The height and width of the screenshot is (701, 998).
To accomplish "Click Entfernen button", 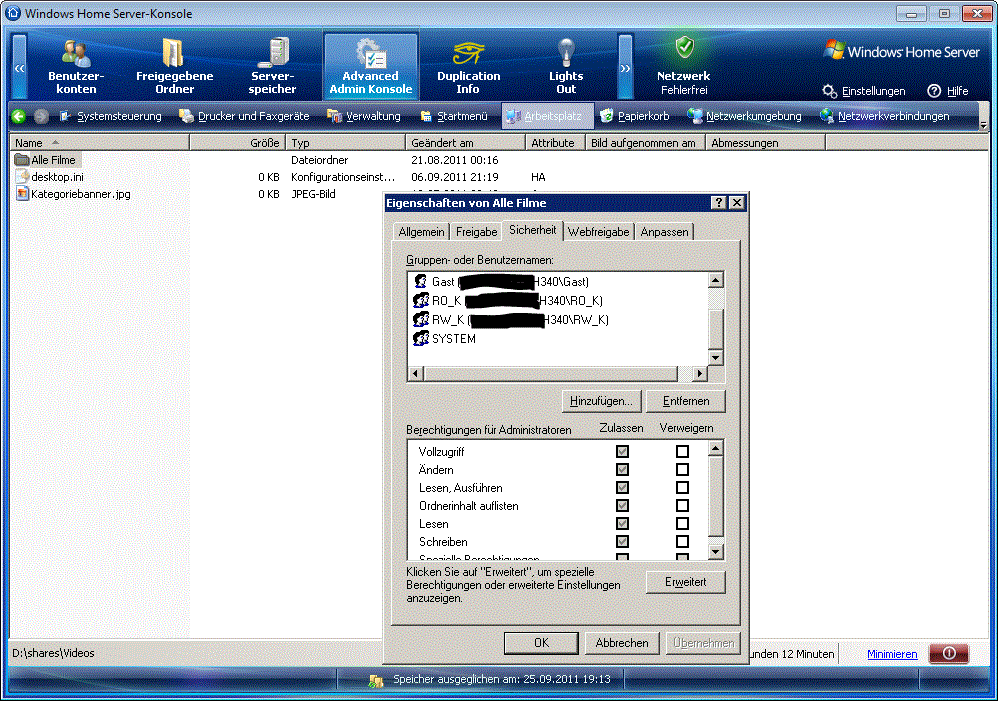I will pos(685,401).
